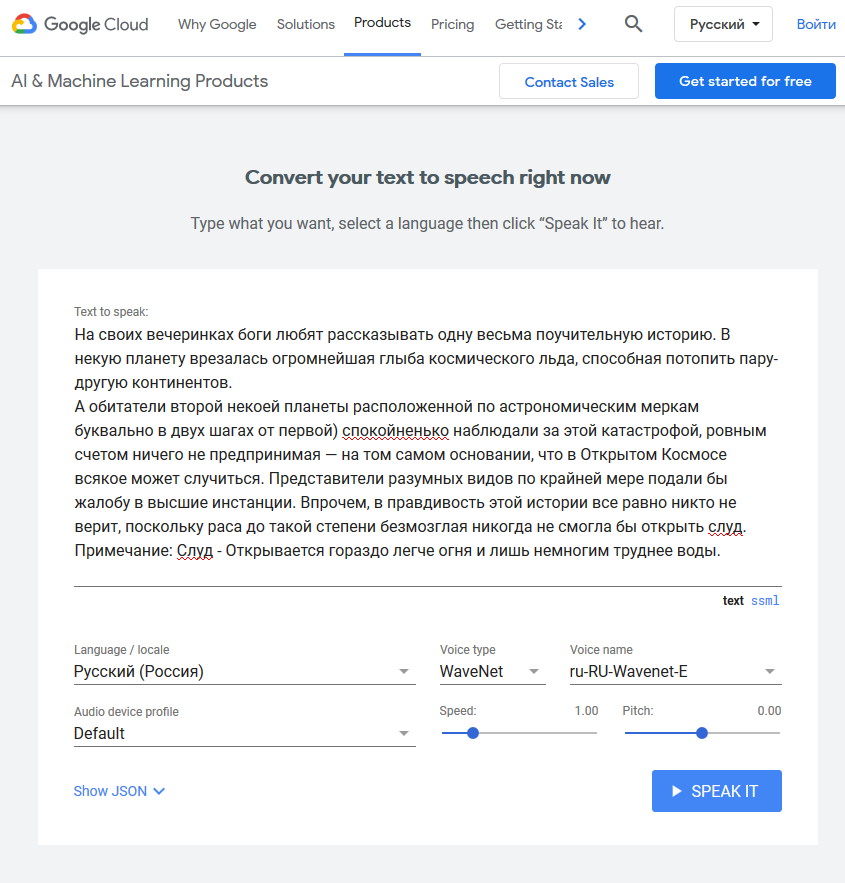Click the Google Cloud logo
This screenshot has width=845, height=883.
(80, 24)
